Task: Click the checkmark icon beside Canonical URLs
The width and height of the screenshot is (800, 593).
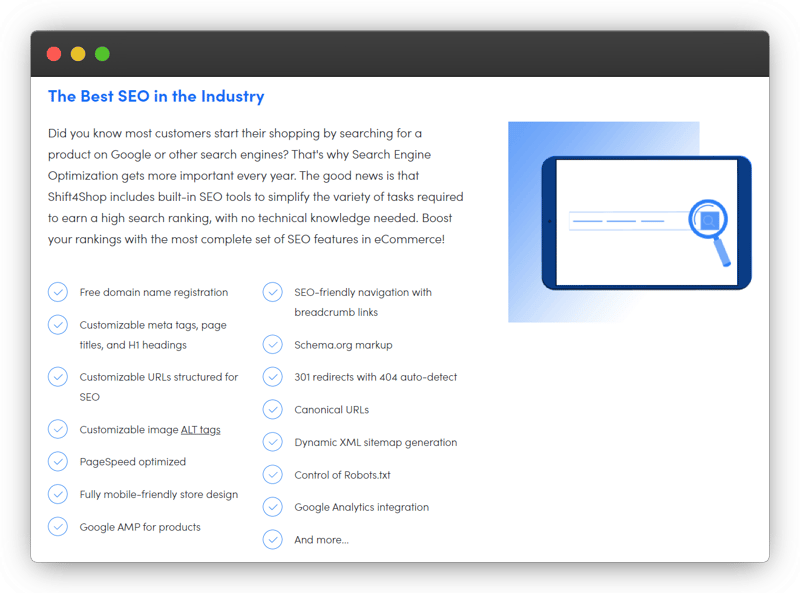Action: pyautogui.click(x=272, y=409)
